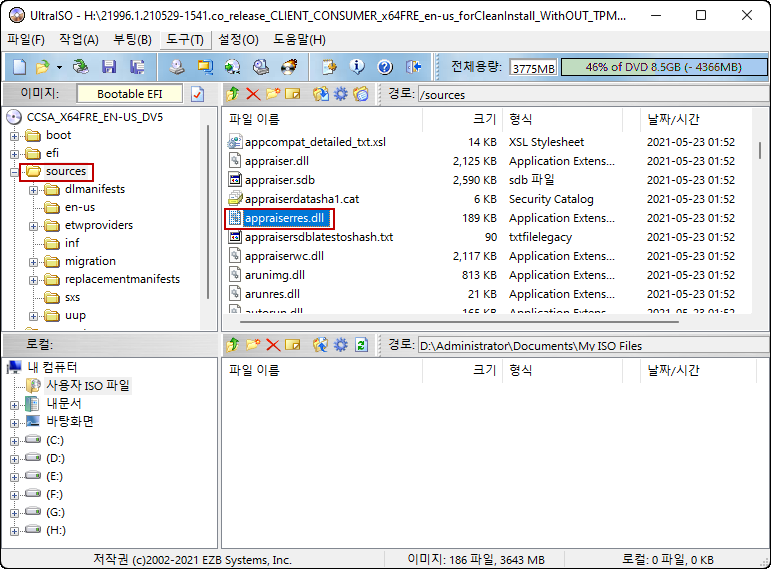
Task: Click the Convert image icon
Action: pyautogui.click(x=205, y=67)
